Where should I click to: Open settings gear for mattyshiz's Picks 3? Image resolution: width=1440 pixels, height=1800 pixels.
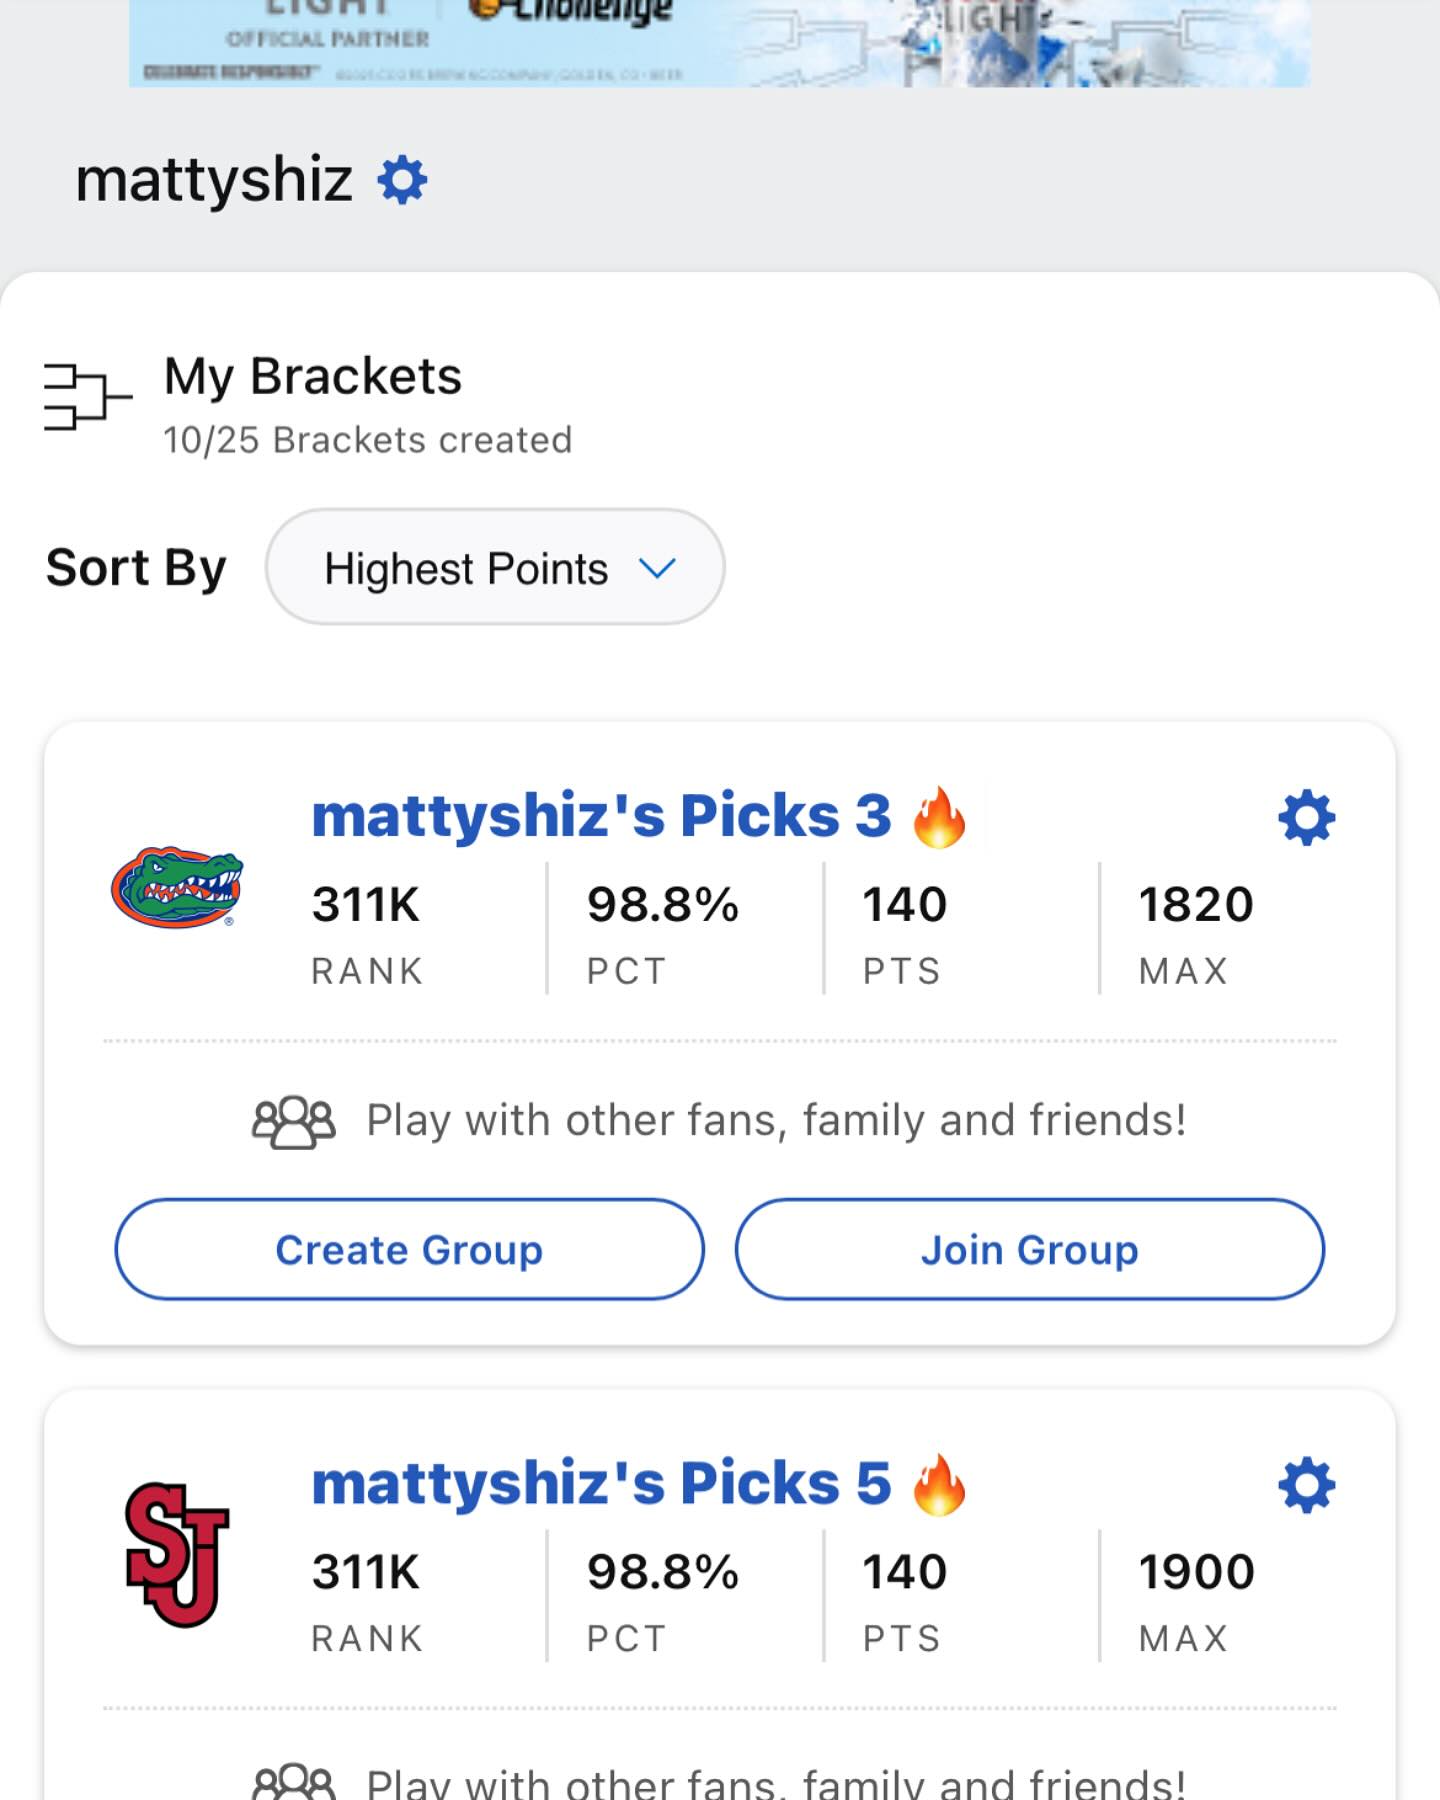pyautogui.click(x=1306, y=818)
